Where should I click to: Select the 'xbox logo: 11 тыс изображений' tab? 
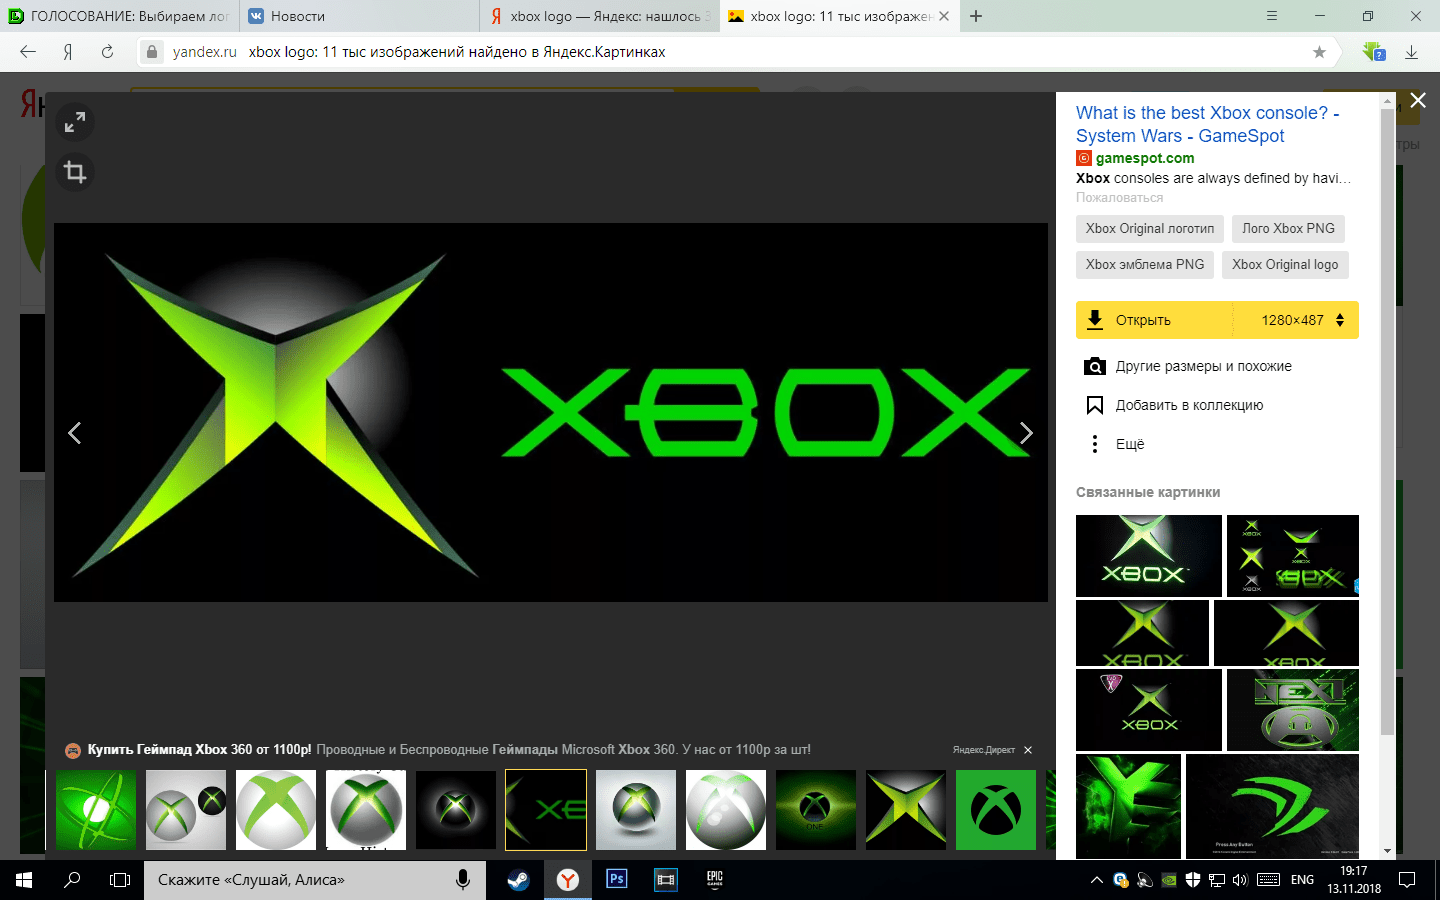[838, 16]
